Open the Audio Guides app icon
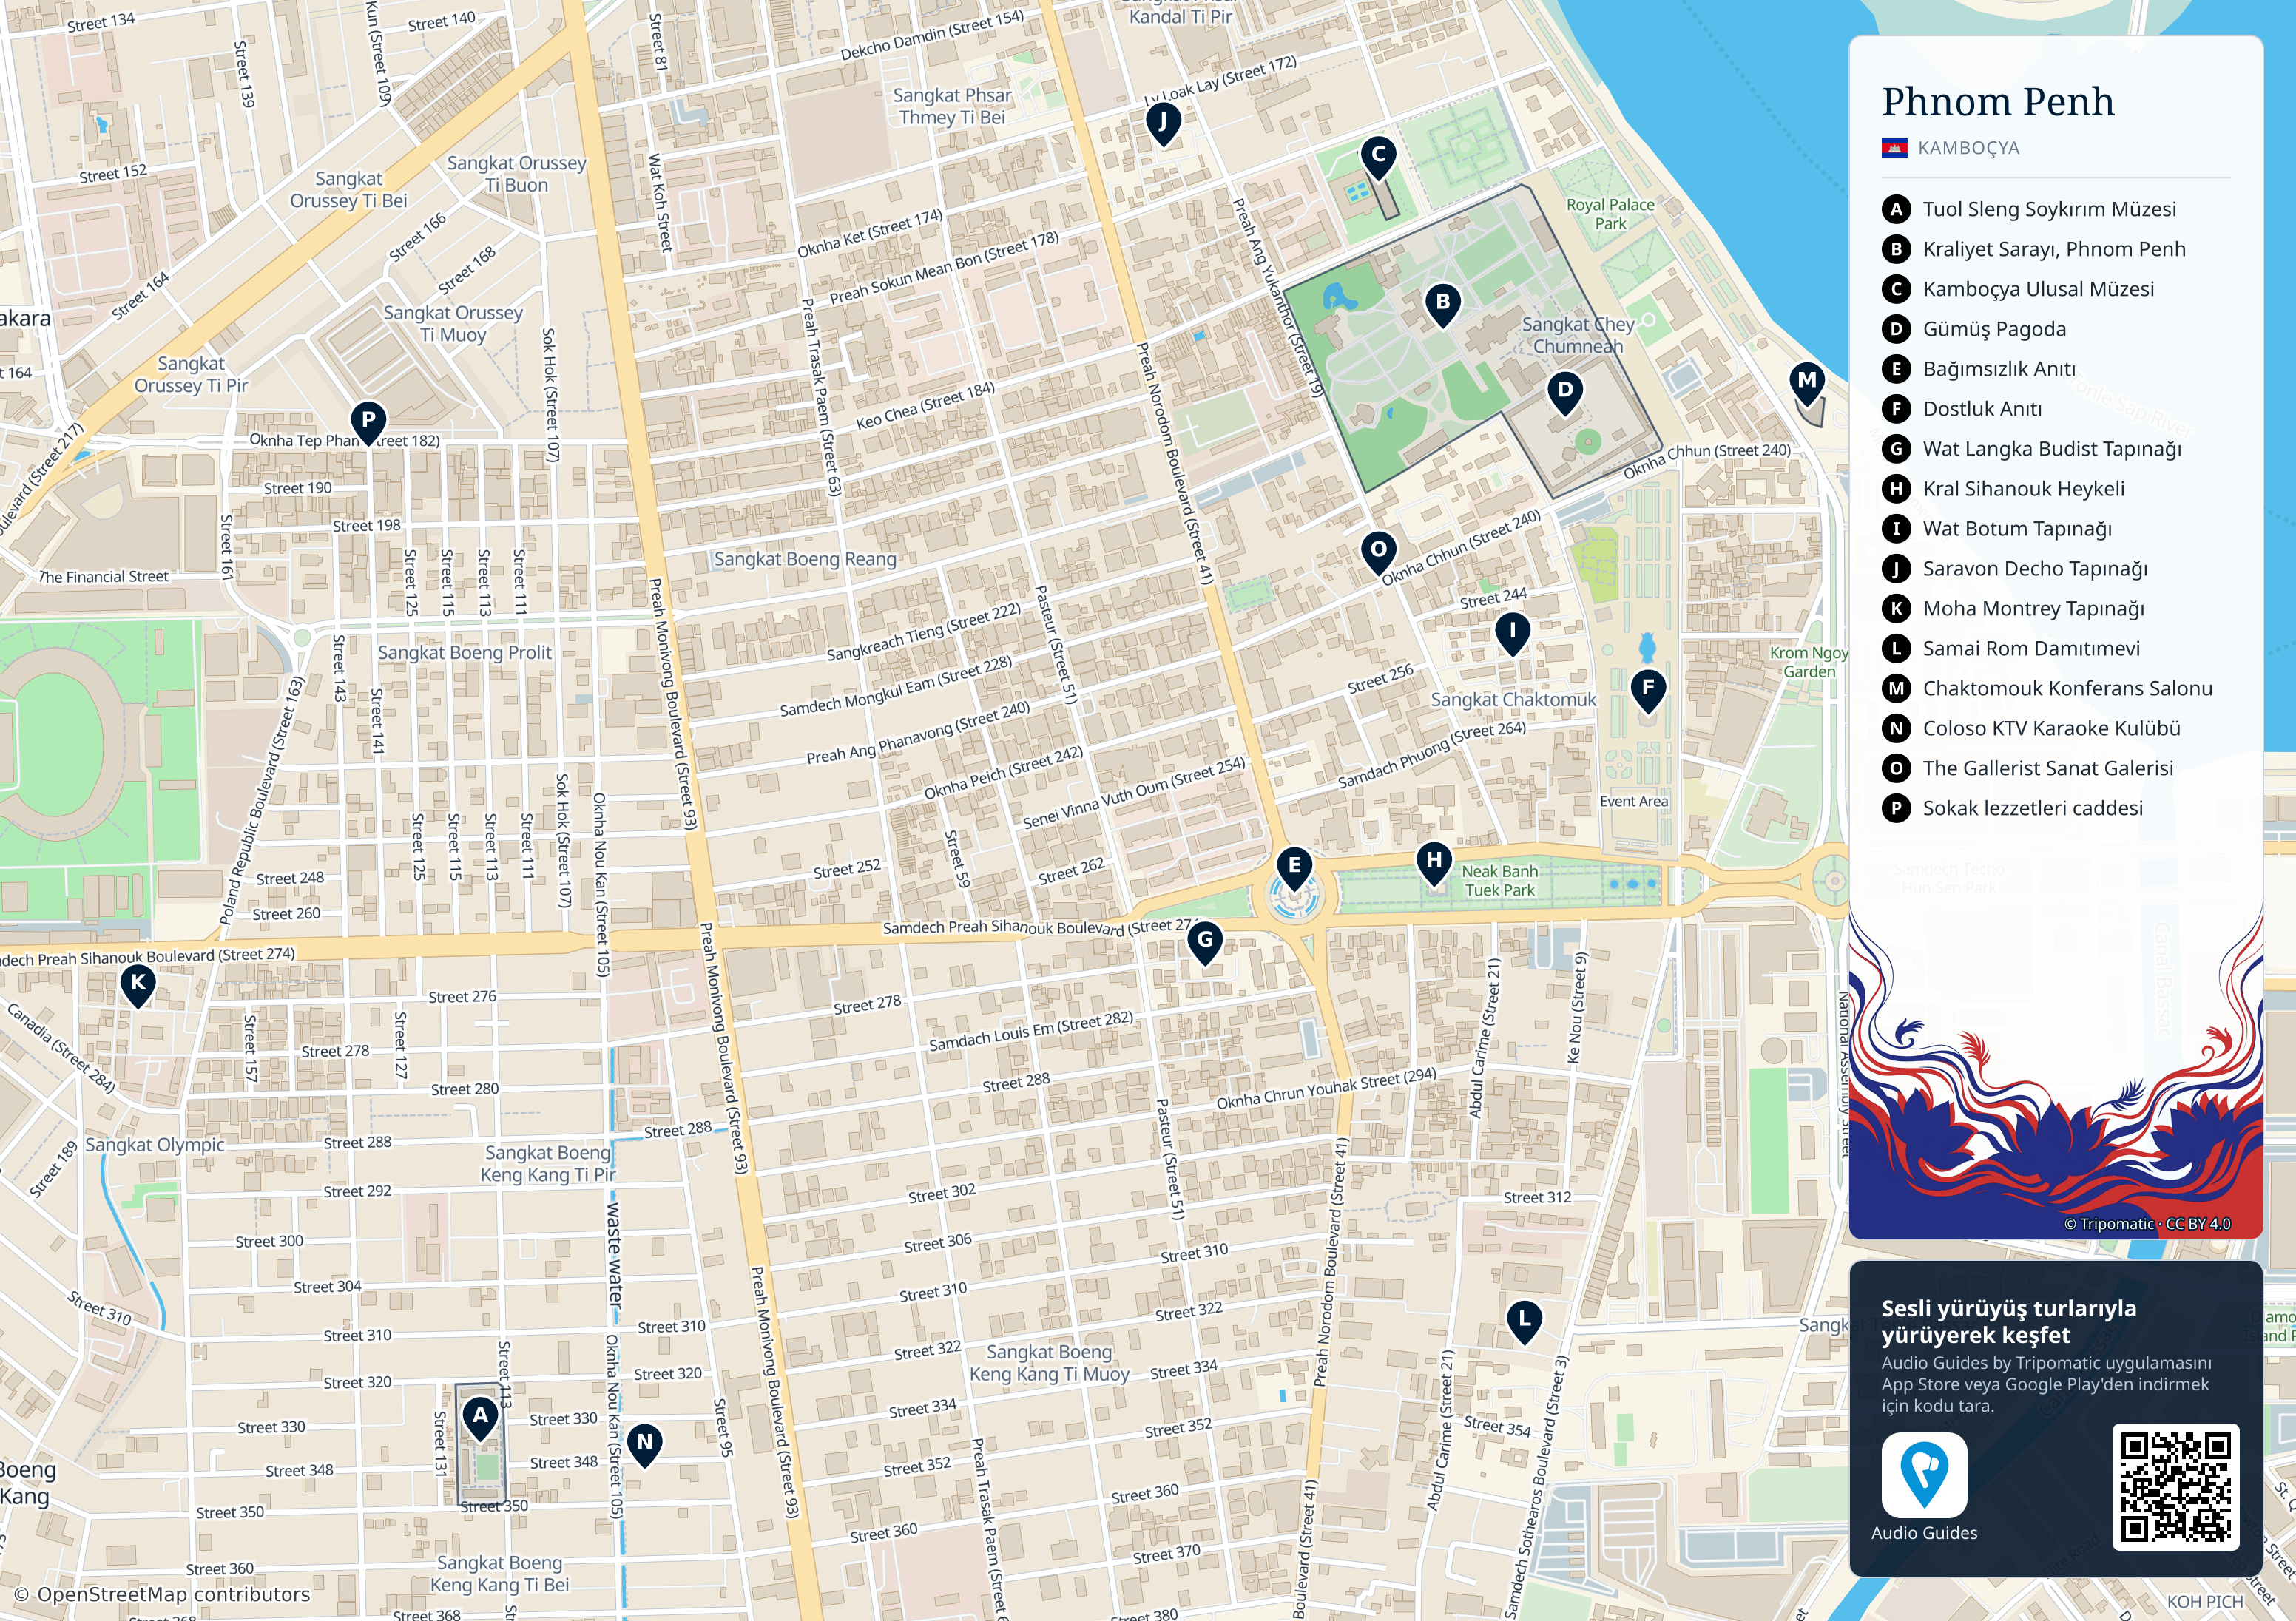2296x1621 pixels. (1924, 1475)
